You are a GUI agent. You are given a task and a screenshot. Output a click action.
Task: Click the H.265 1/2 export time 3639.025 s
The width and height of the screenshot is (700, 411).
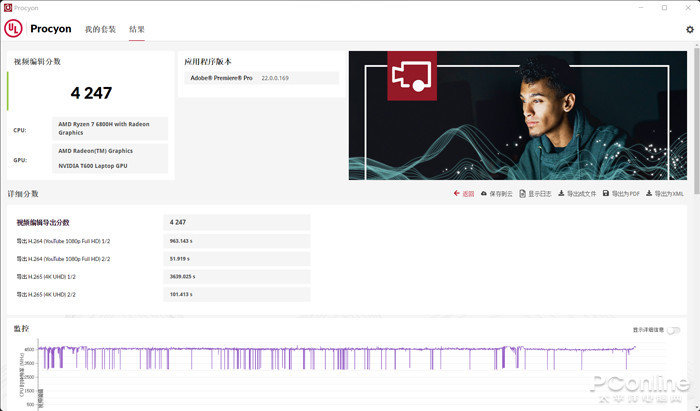(x=237, y=277)
